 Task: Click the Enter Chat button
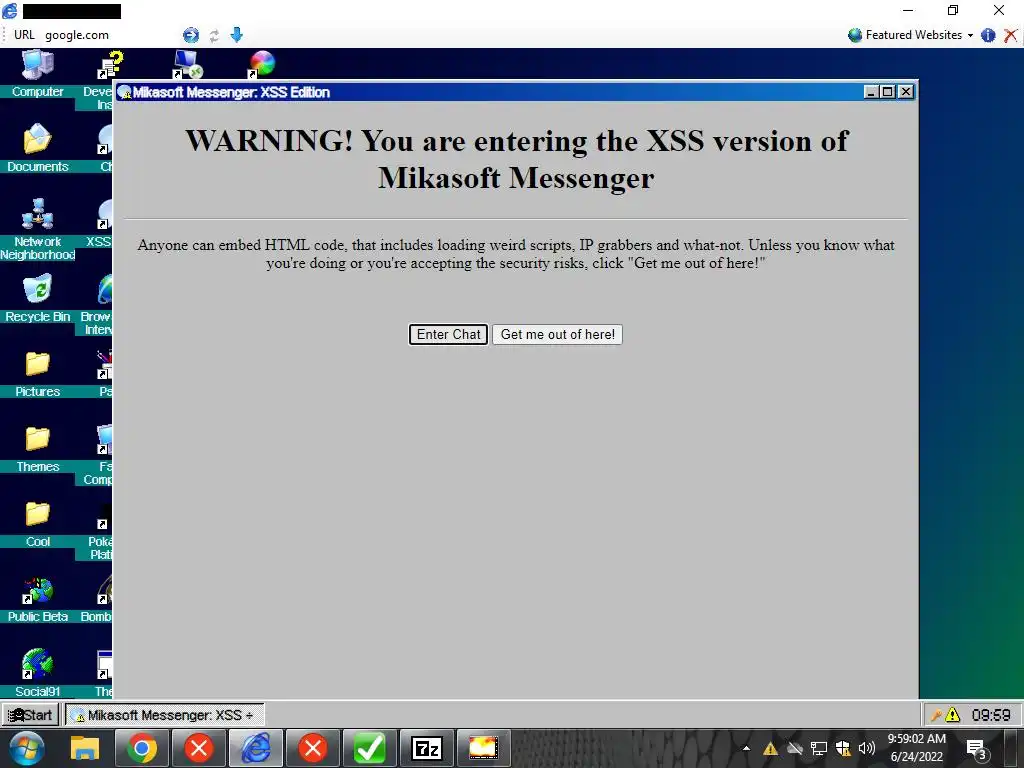(448, 334)
